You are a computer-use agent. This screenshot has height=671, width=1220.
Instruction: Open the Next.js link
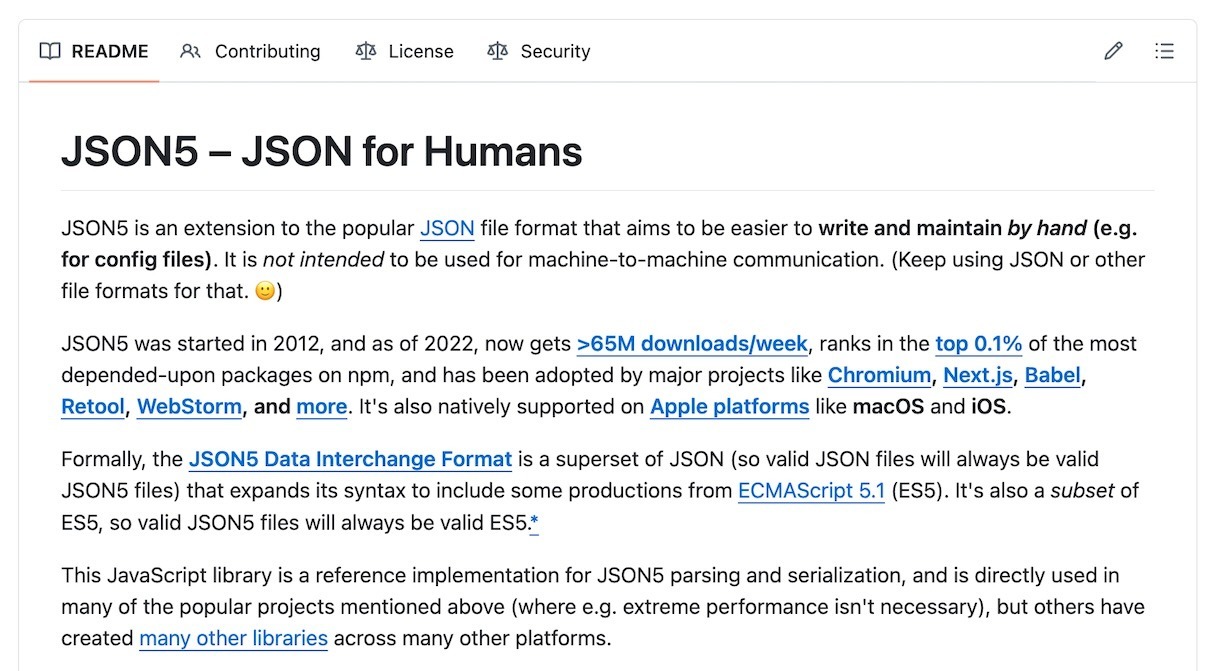click(978, 376)
